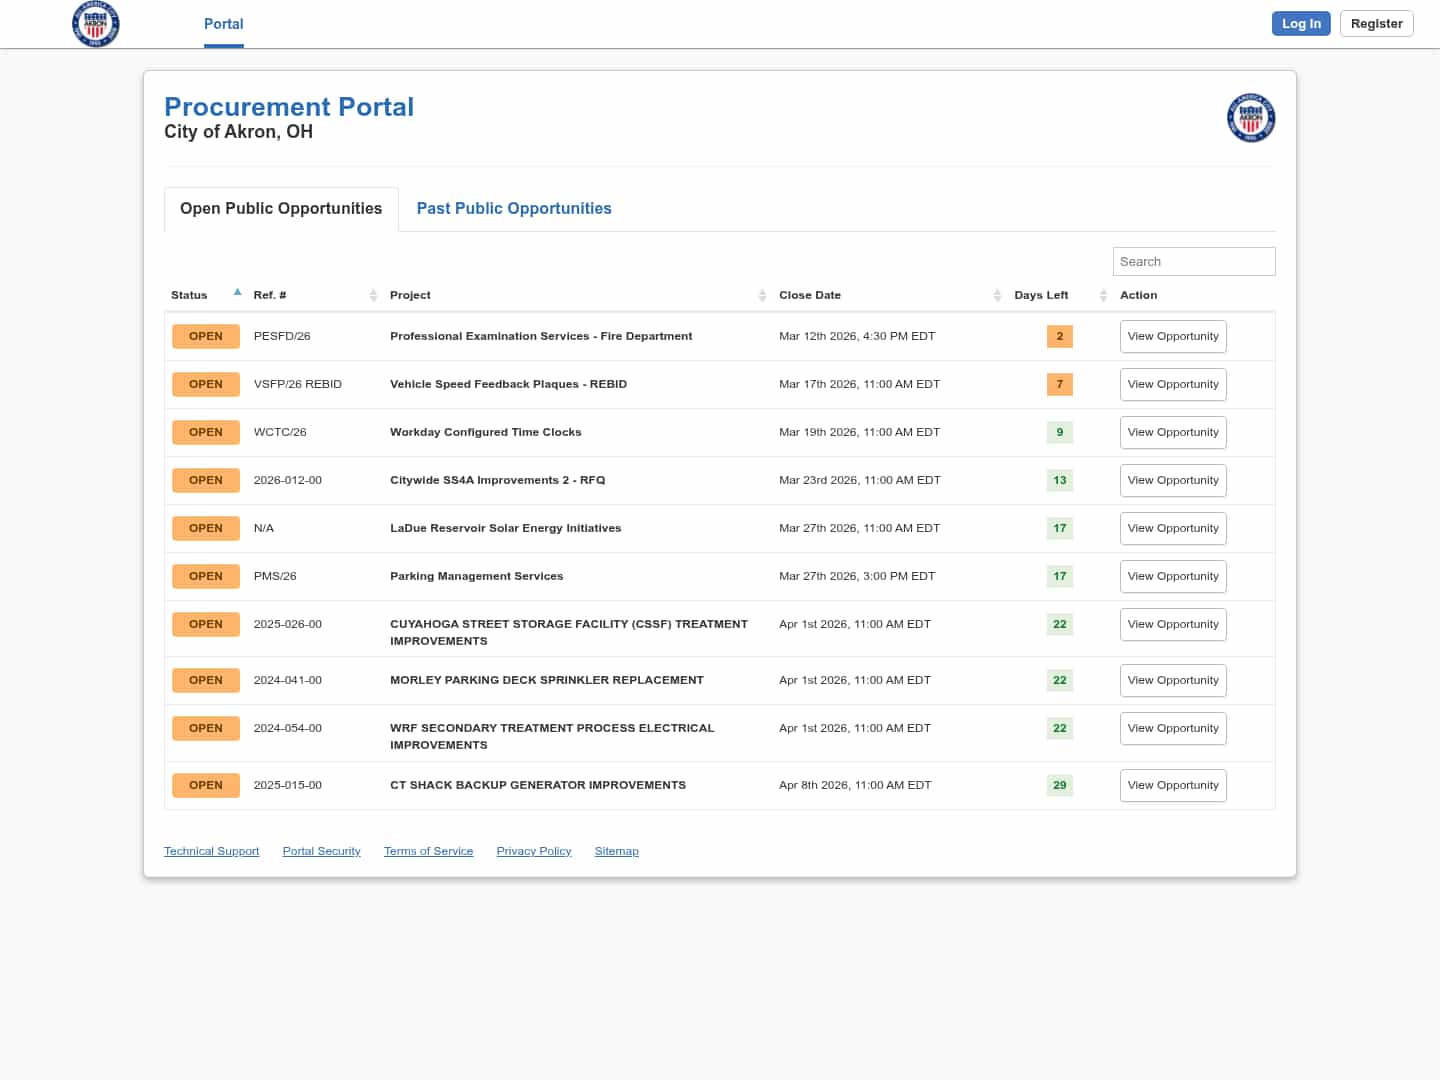Sort by Days Left column arrows

(1103, 295)
